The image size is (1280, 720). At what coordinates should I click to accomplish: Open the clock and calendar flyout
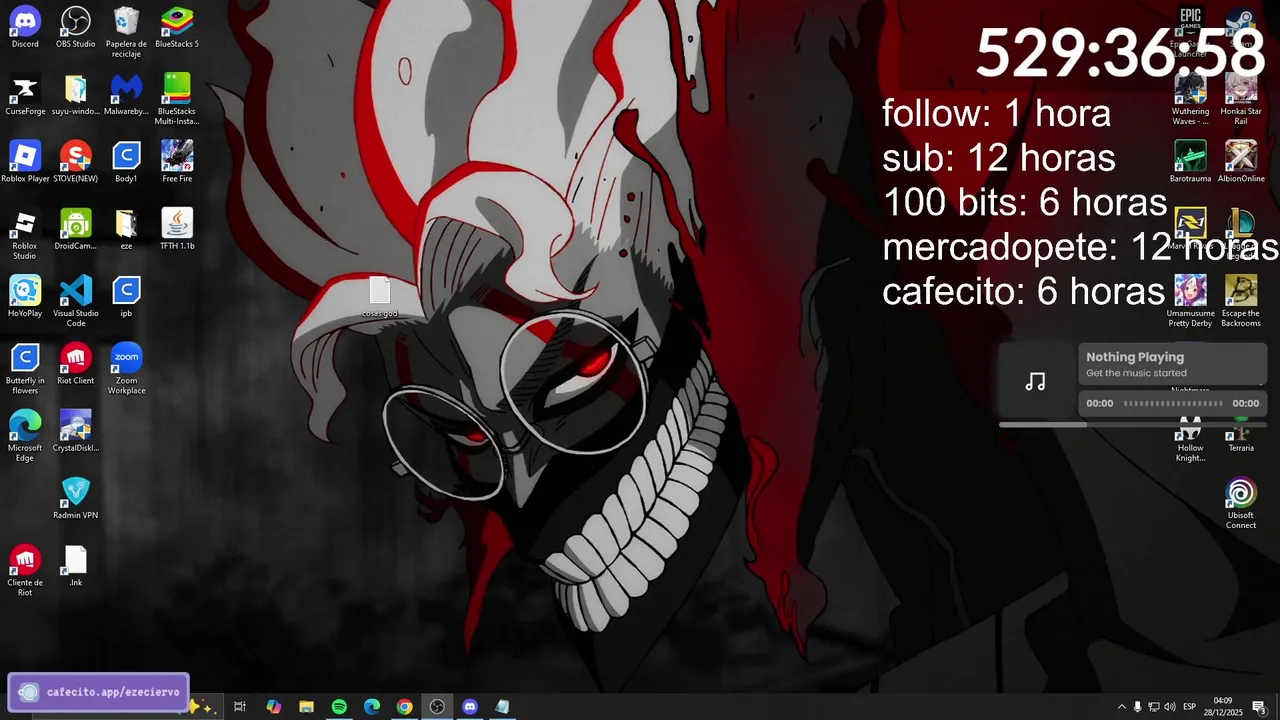(1222, 707)
